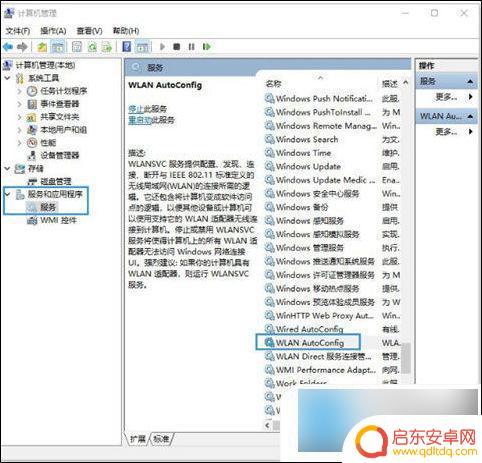Click the Pause Service icon
The height and width of the screenshot is (463, 482).
(191, 47)
